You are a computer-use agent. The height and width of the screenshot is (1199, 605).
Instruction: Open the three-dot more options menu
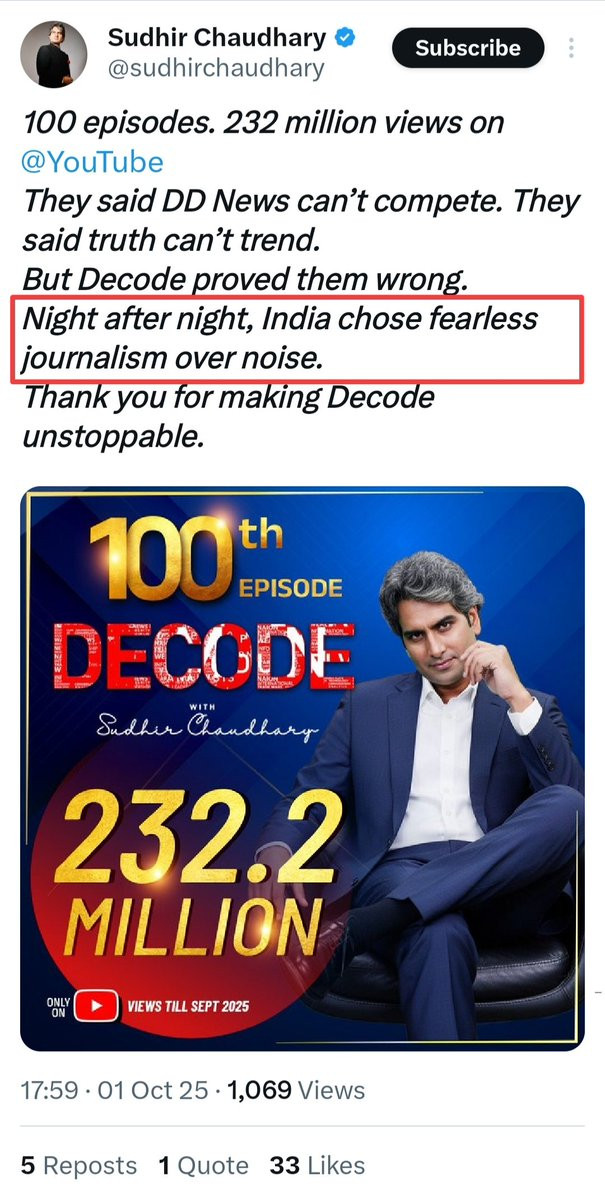571,48
